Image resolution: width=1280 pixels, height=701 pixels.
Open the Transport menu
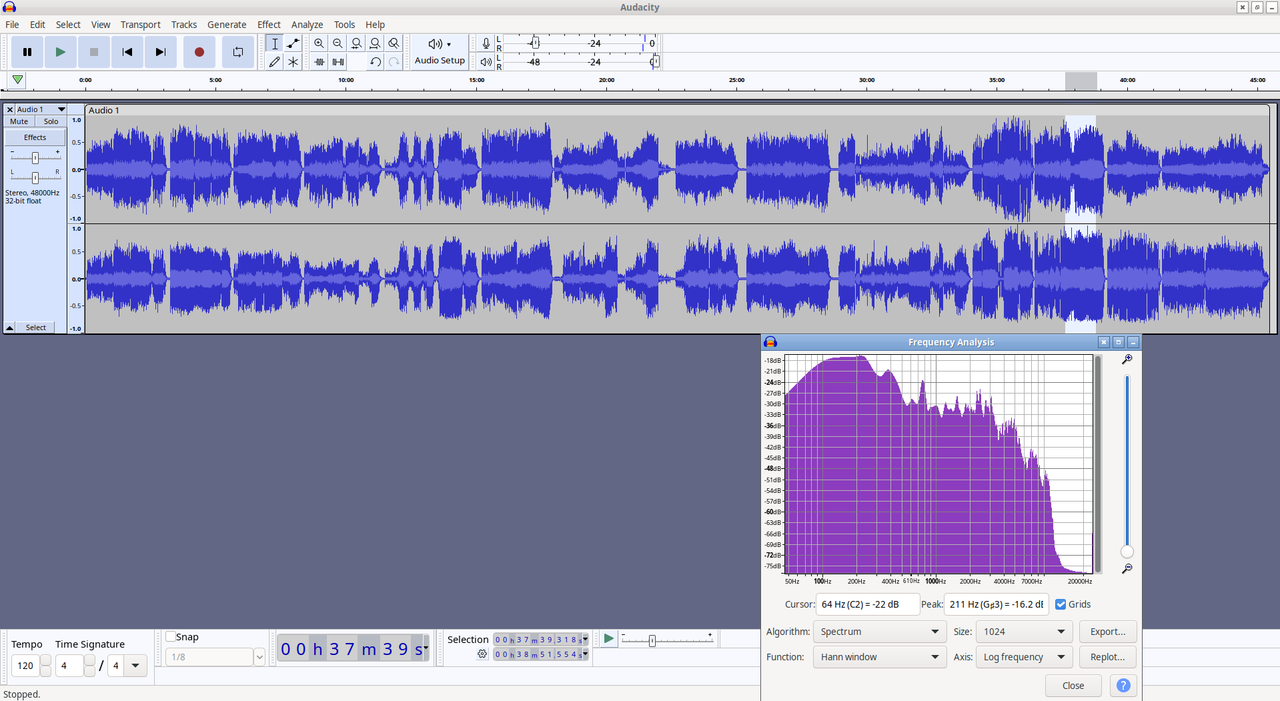tap(140, 24)
